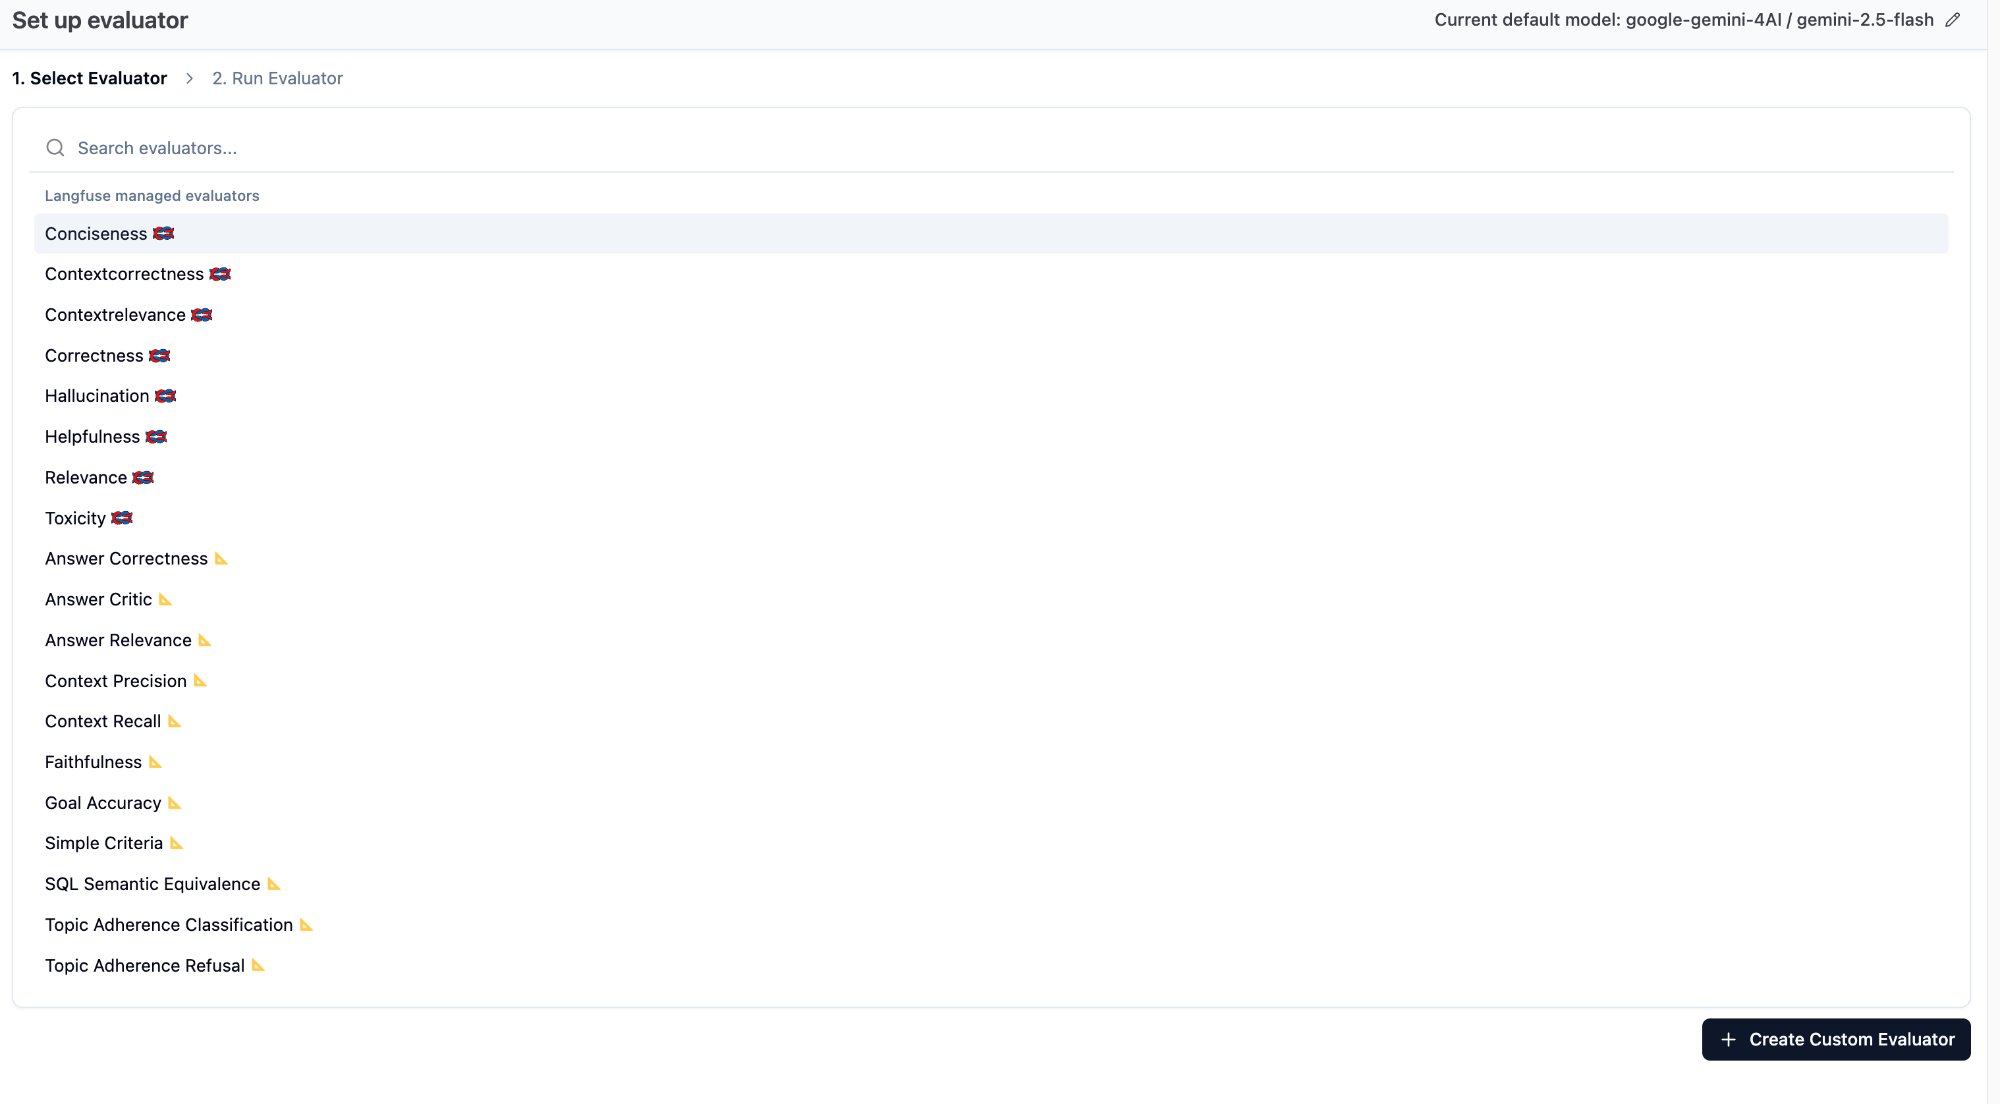
Task: Select the Contextcorrectness evaluator
Action: 124,274
